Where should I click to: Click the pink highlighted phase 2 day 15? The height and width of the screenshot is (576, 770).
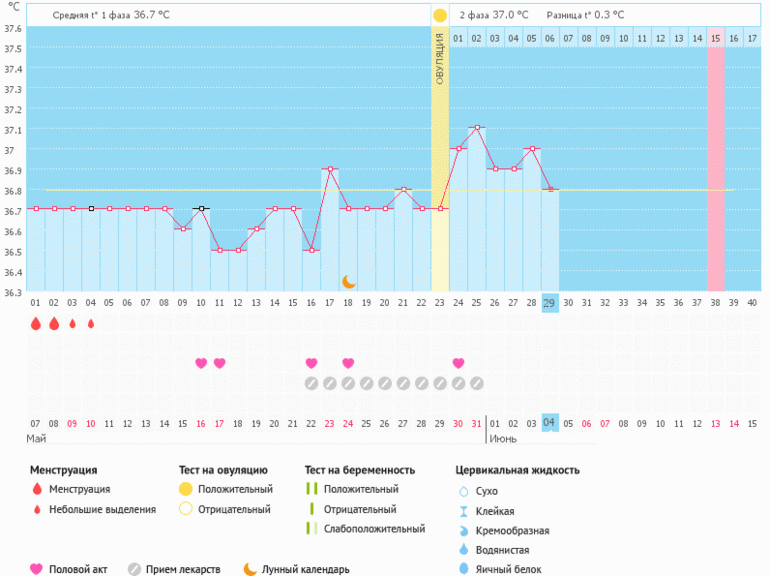pyautogui.click(x=715, y=38)
